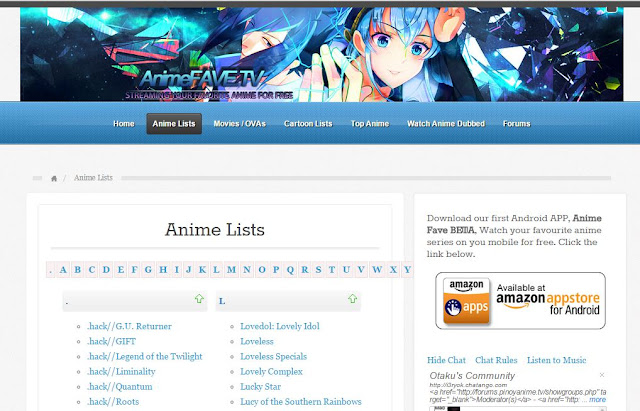The height and width of the screenshot is (411, 640).
Task: Open .hack//Legend of the Twilight
Action: tap(144, 356)
